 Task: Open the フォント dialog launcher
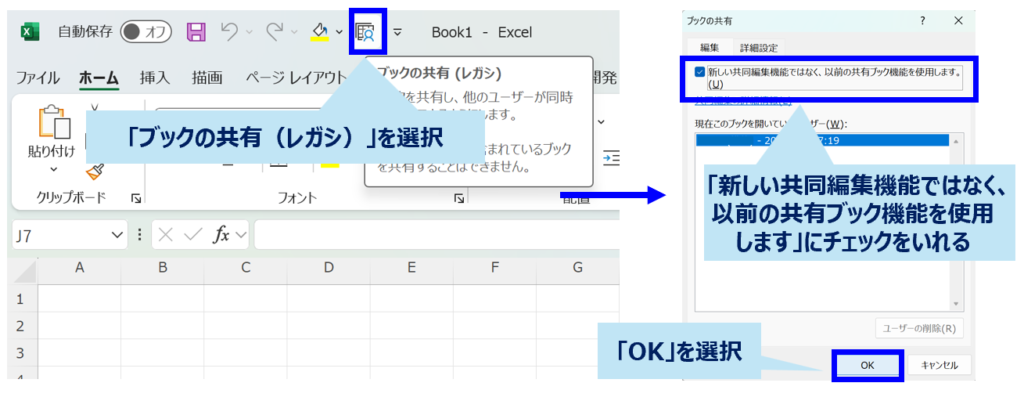459,198
